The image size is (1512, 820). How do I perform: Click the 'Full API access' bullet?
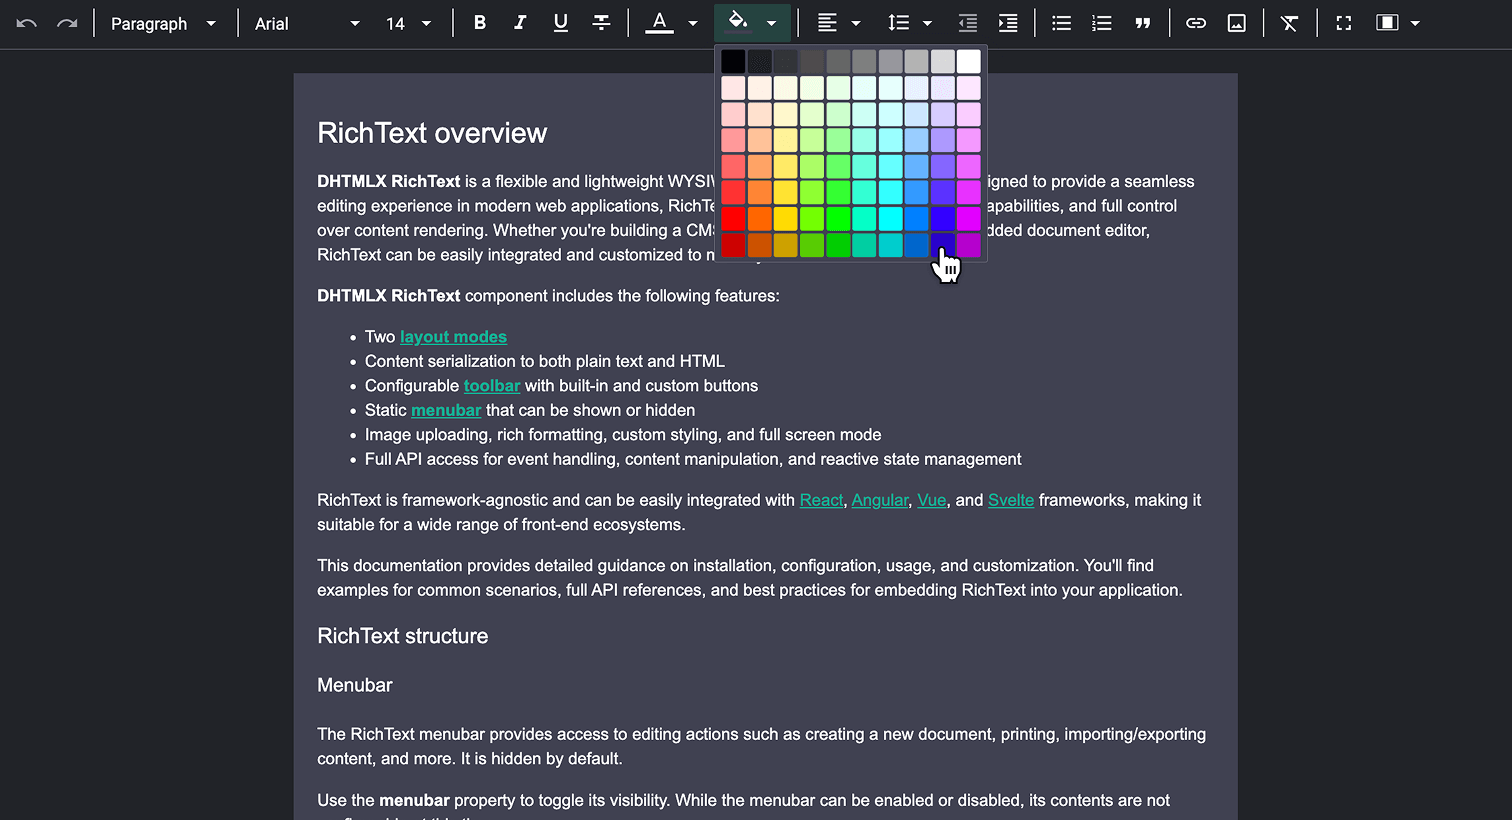click(693, 459)
